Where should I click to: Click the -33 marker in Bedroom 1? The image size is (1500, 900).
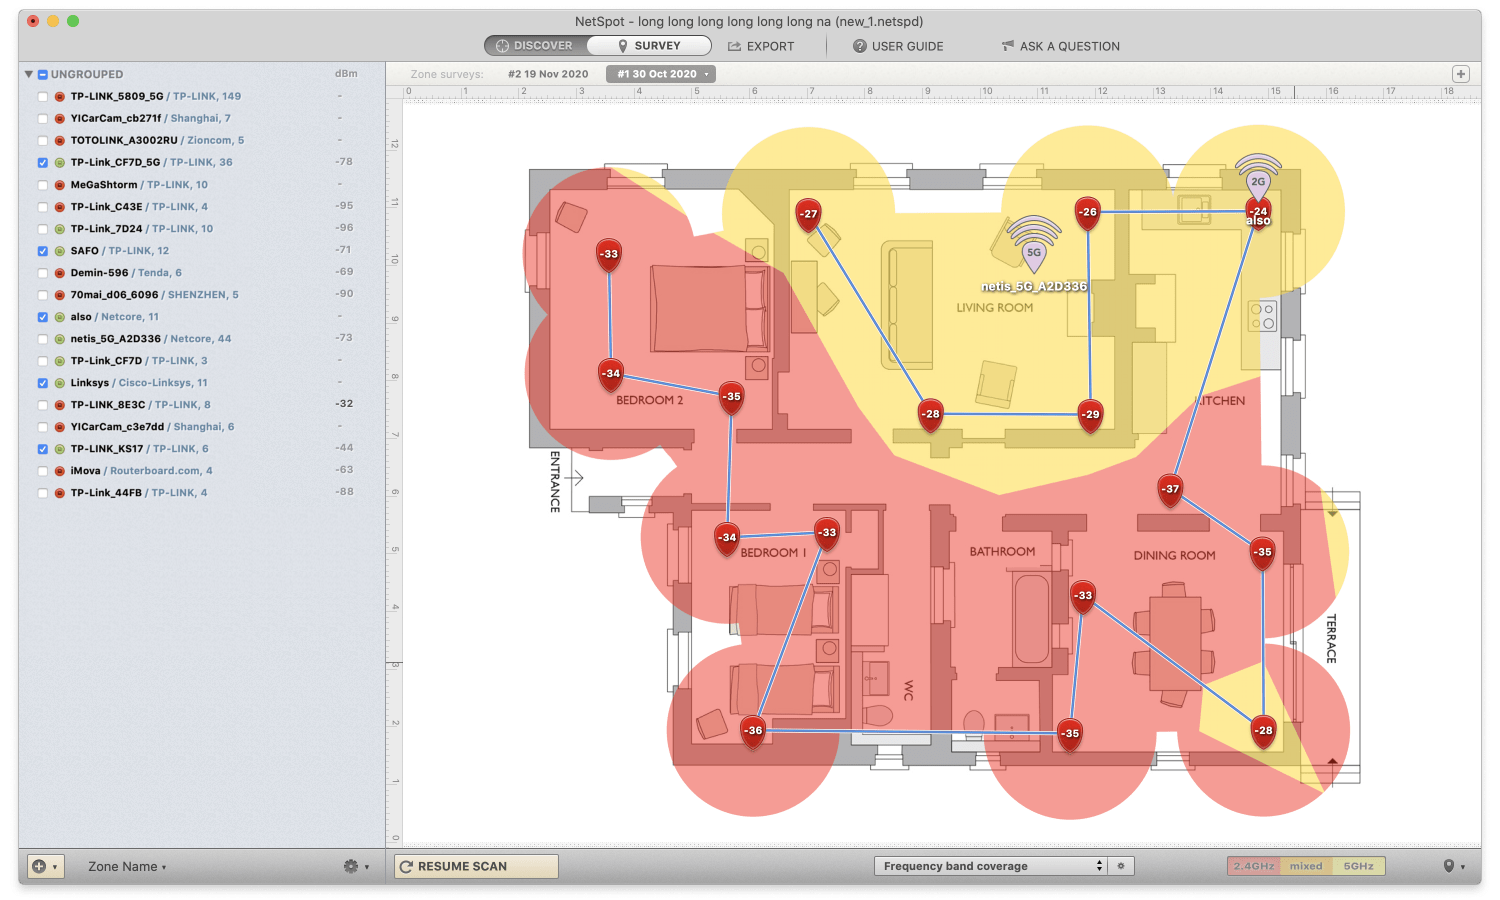click(x=827, y=534)
